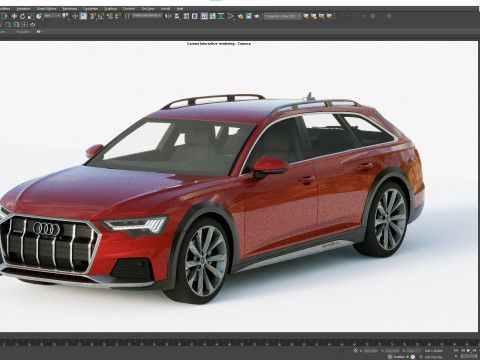Click second render icon after preset dropdown
The width and height of the screenshot is (480, 360).
(x=314, y=16)
